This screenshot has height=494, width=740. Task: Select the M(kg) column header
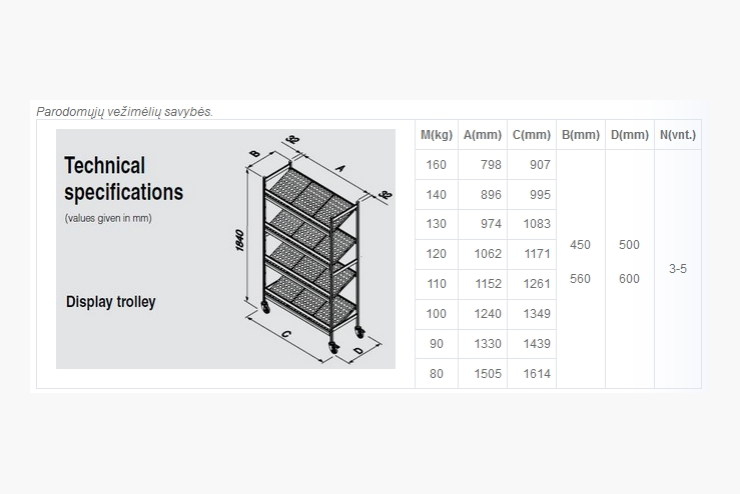[x=437, y=135]
